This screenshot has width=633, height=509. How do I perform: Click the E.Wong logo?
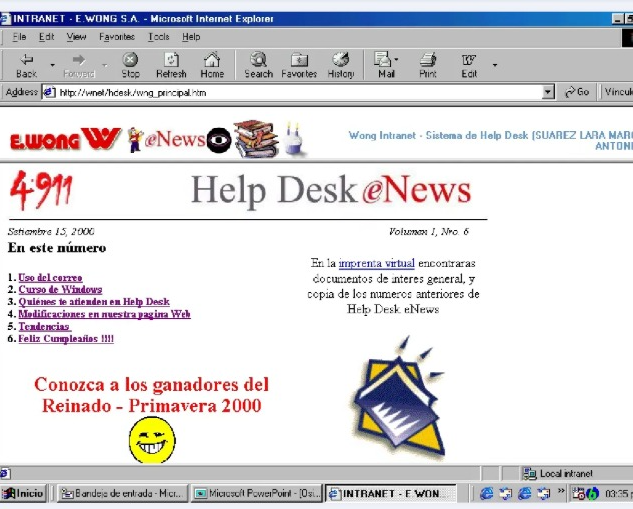click(65, 139)
